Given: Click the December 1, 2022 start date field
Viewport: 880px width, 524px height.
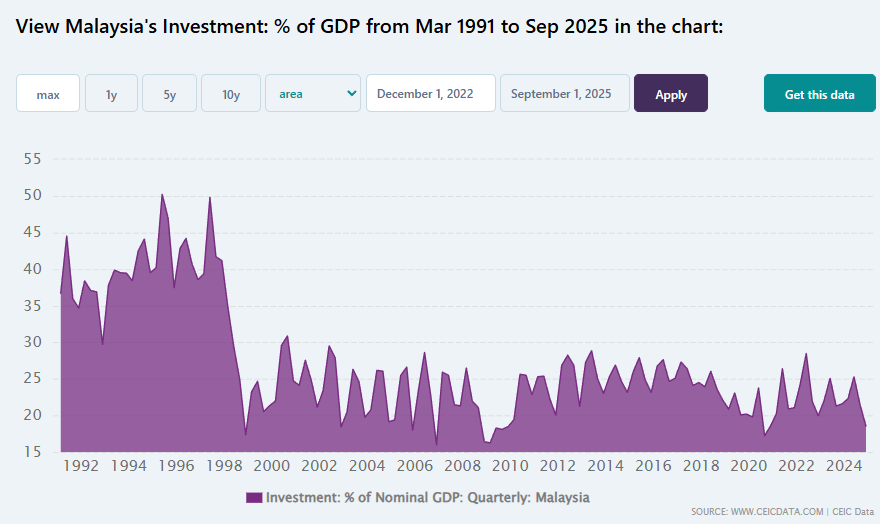Looking at the screenshot, I should click(x=431, y=94).
